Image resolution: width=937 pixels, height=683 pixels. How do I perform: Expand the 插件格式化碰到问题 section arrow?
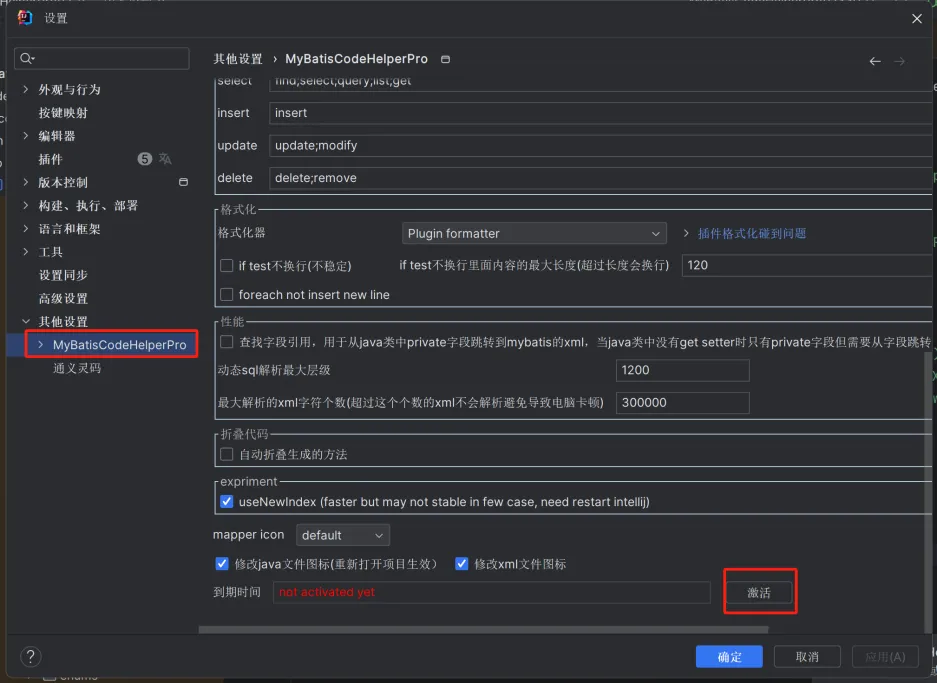pos(686,233)
